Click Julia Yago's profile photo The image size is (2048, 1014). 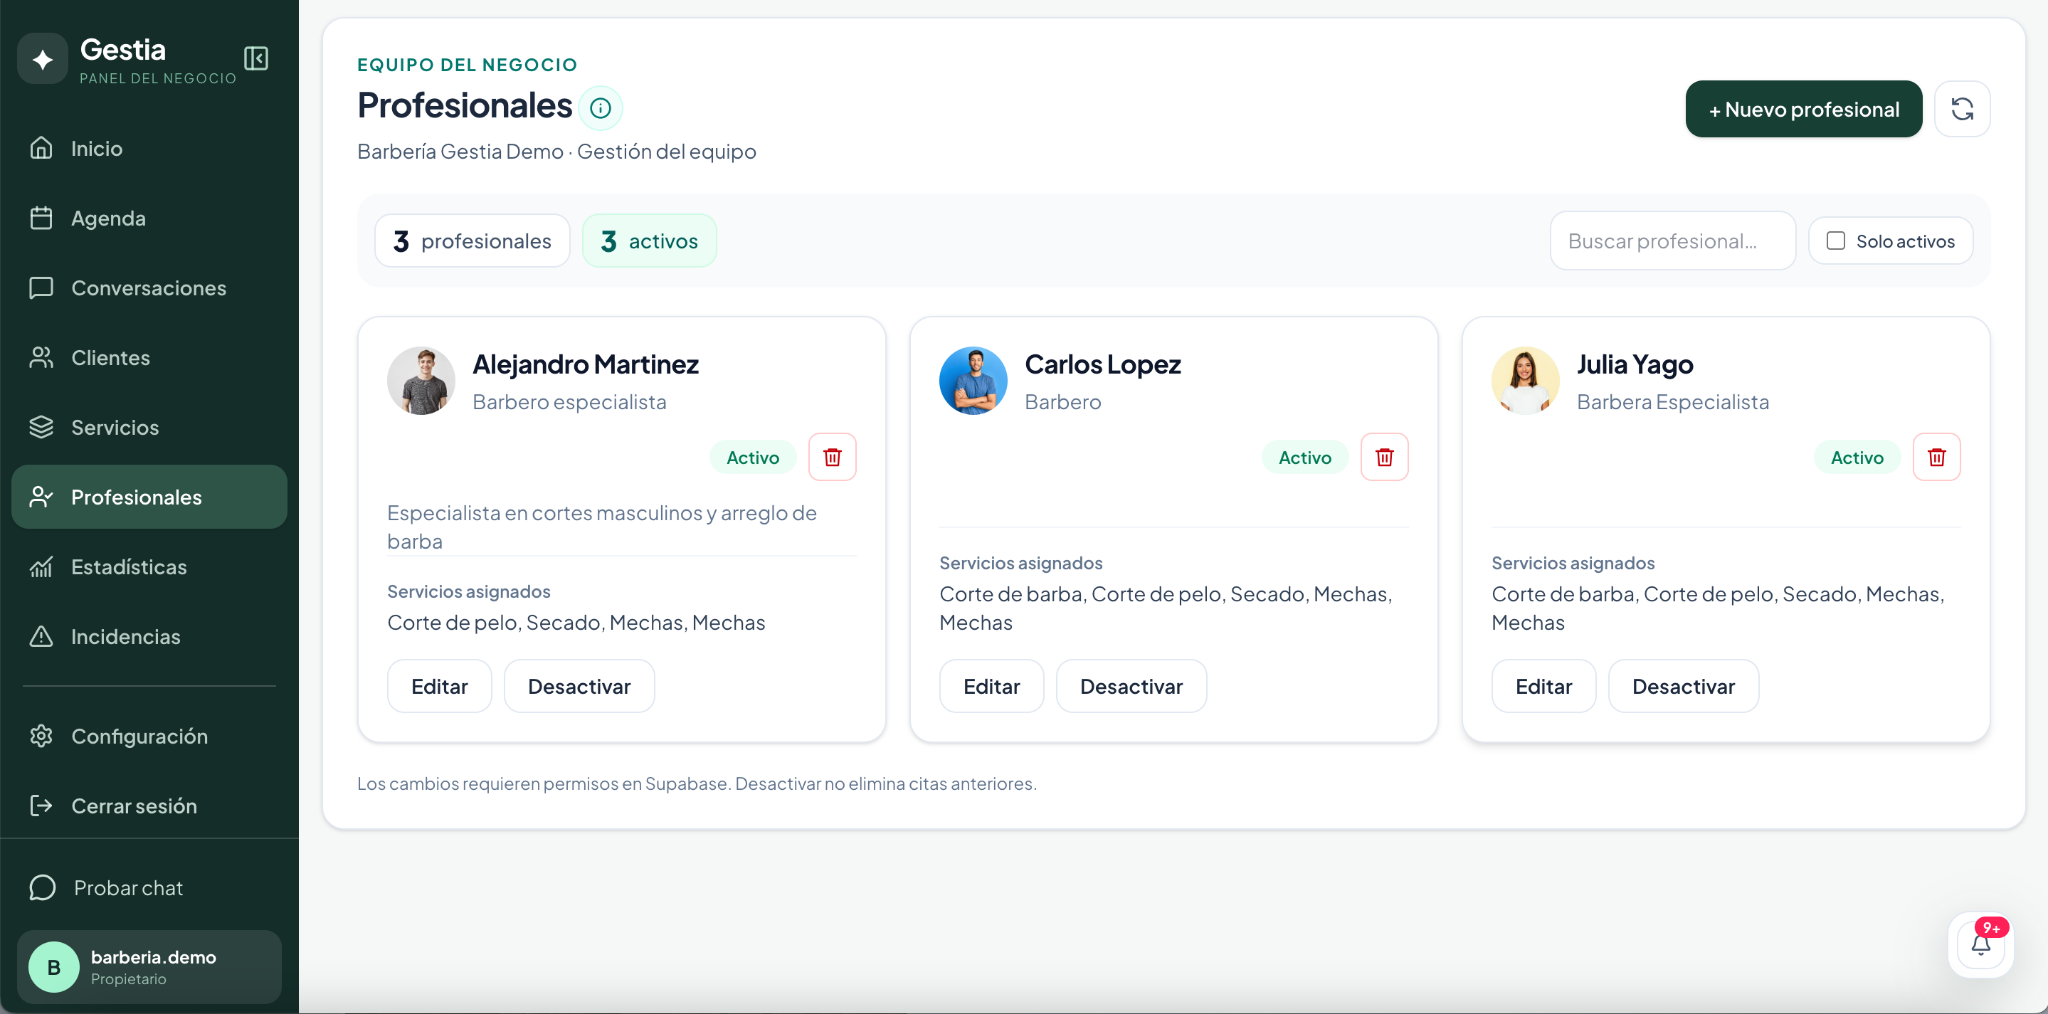pyautogui.click(x=1525, y=381)
